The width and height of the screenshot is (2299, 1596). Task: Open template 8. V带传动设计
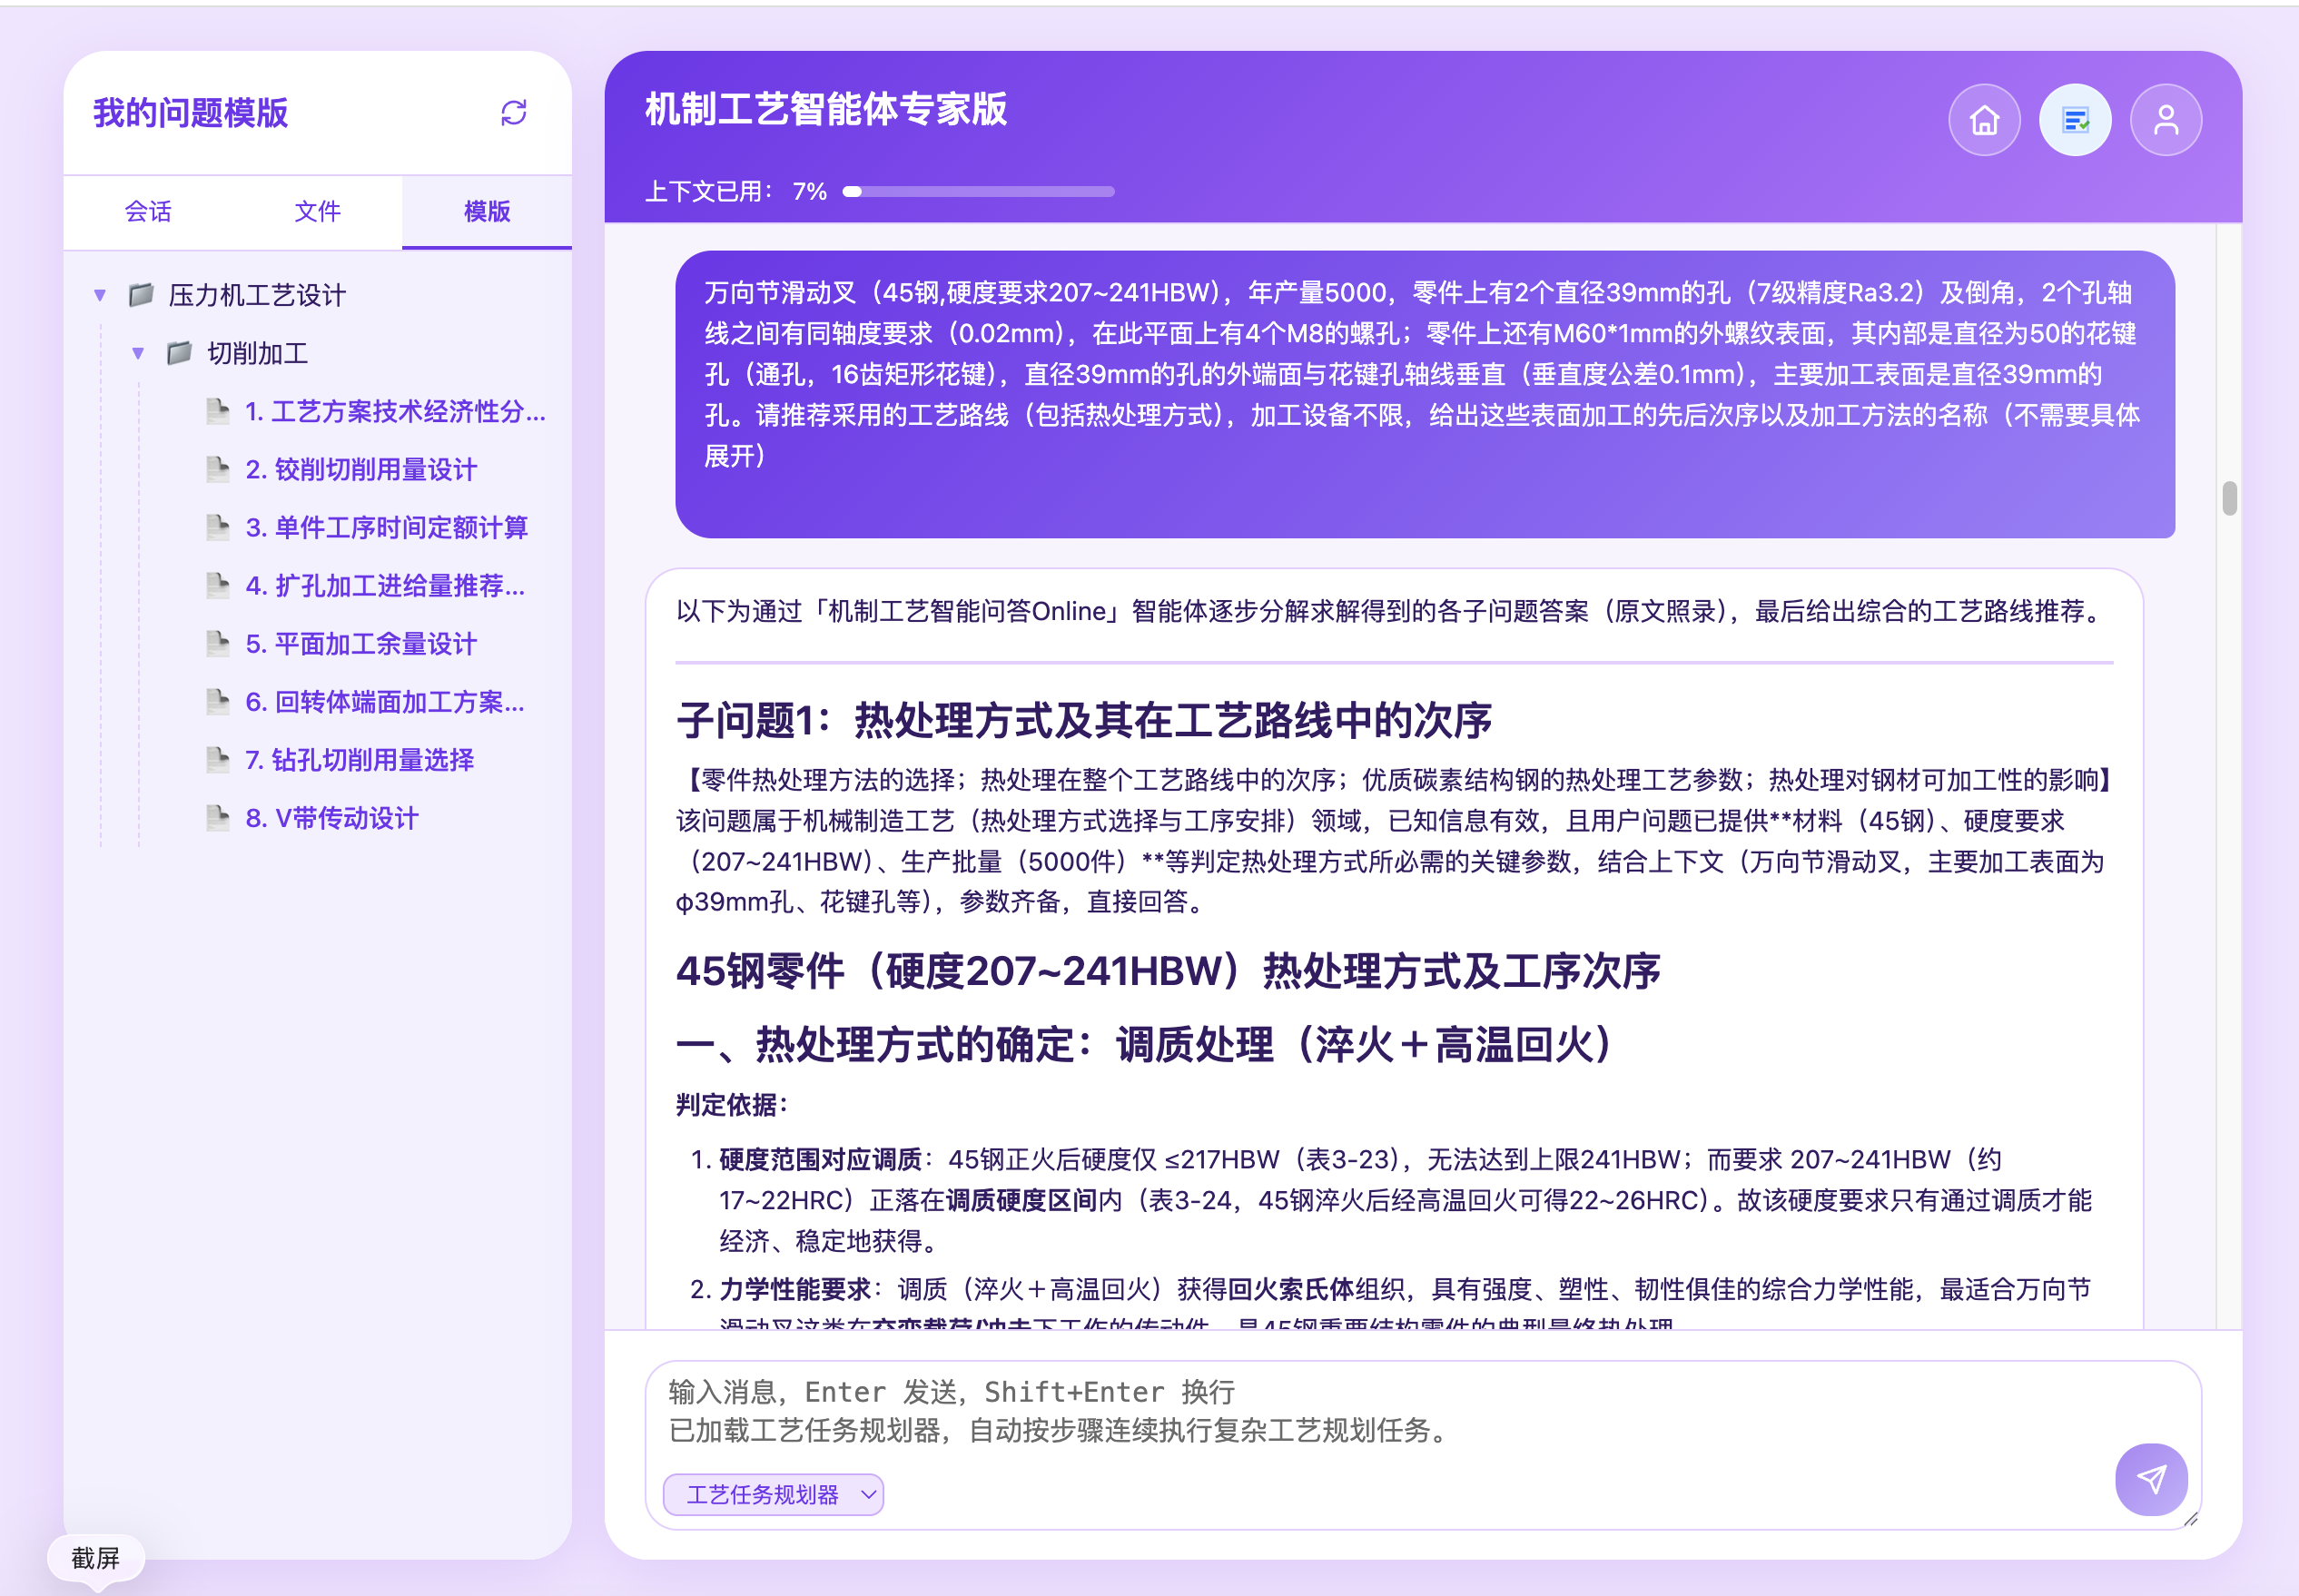[x=332, y=818]
